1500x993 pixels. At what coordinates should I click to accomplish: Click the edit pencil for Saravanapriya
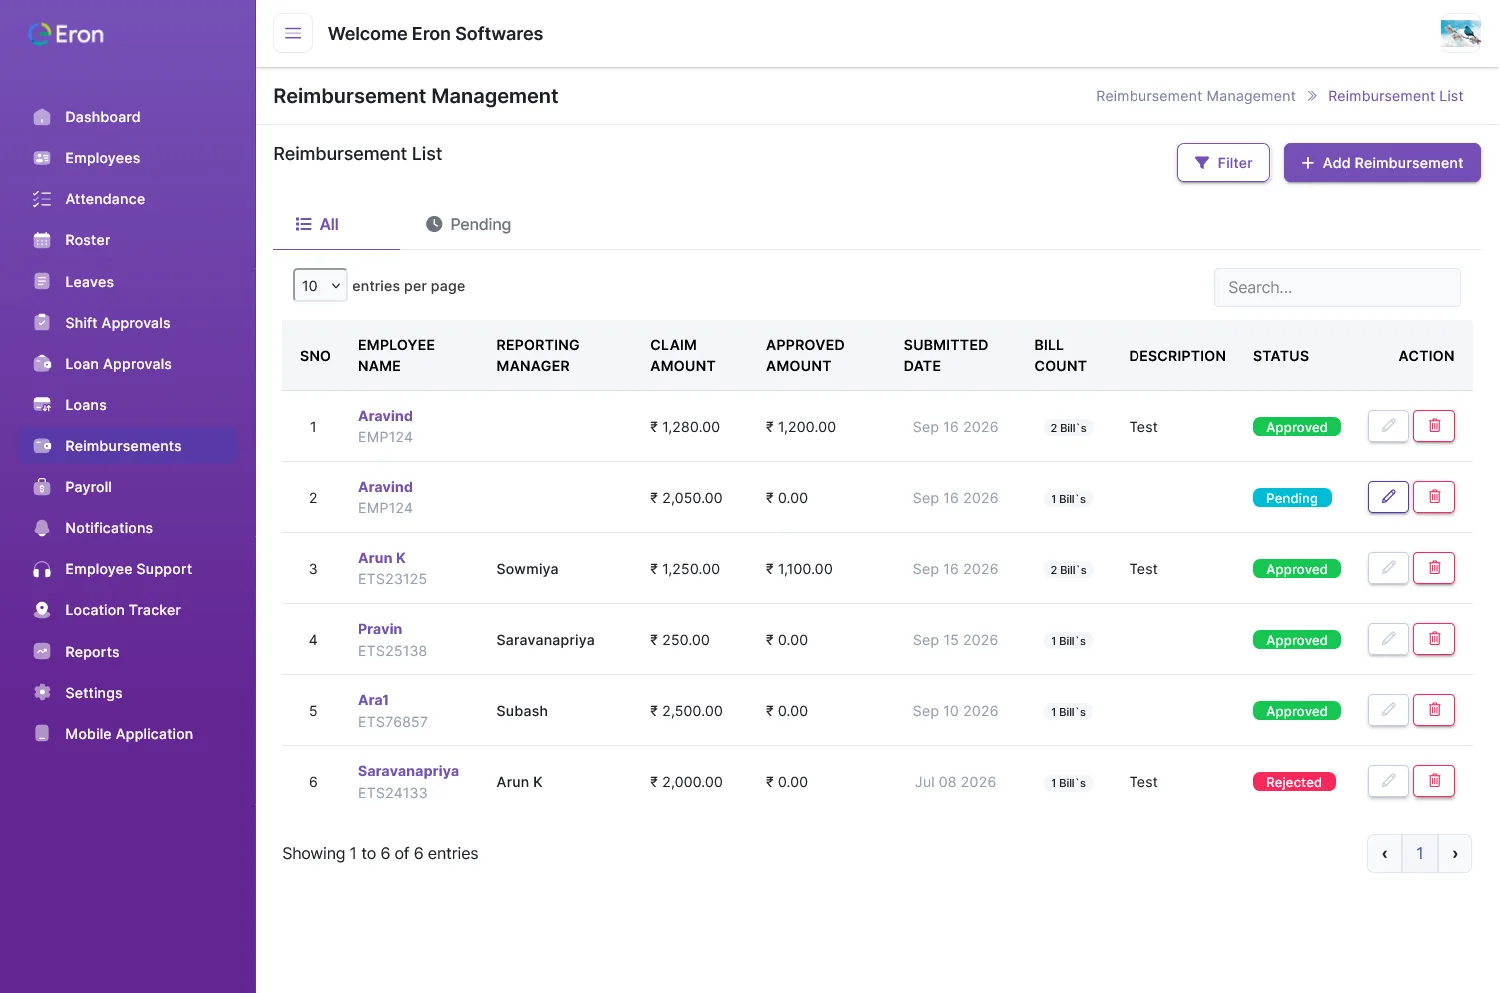click(1388, 781)
